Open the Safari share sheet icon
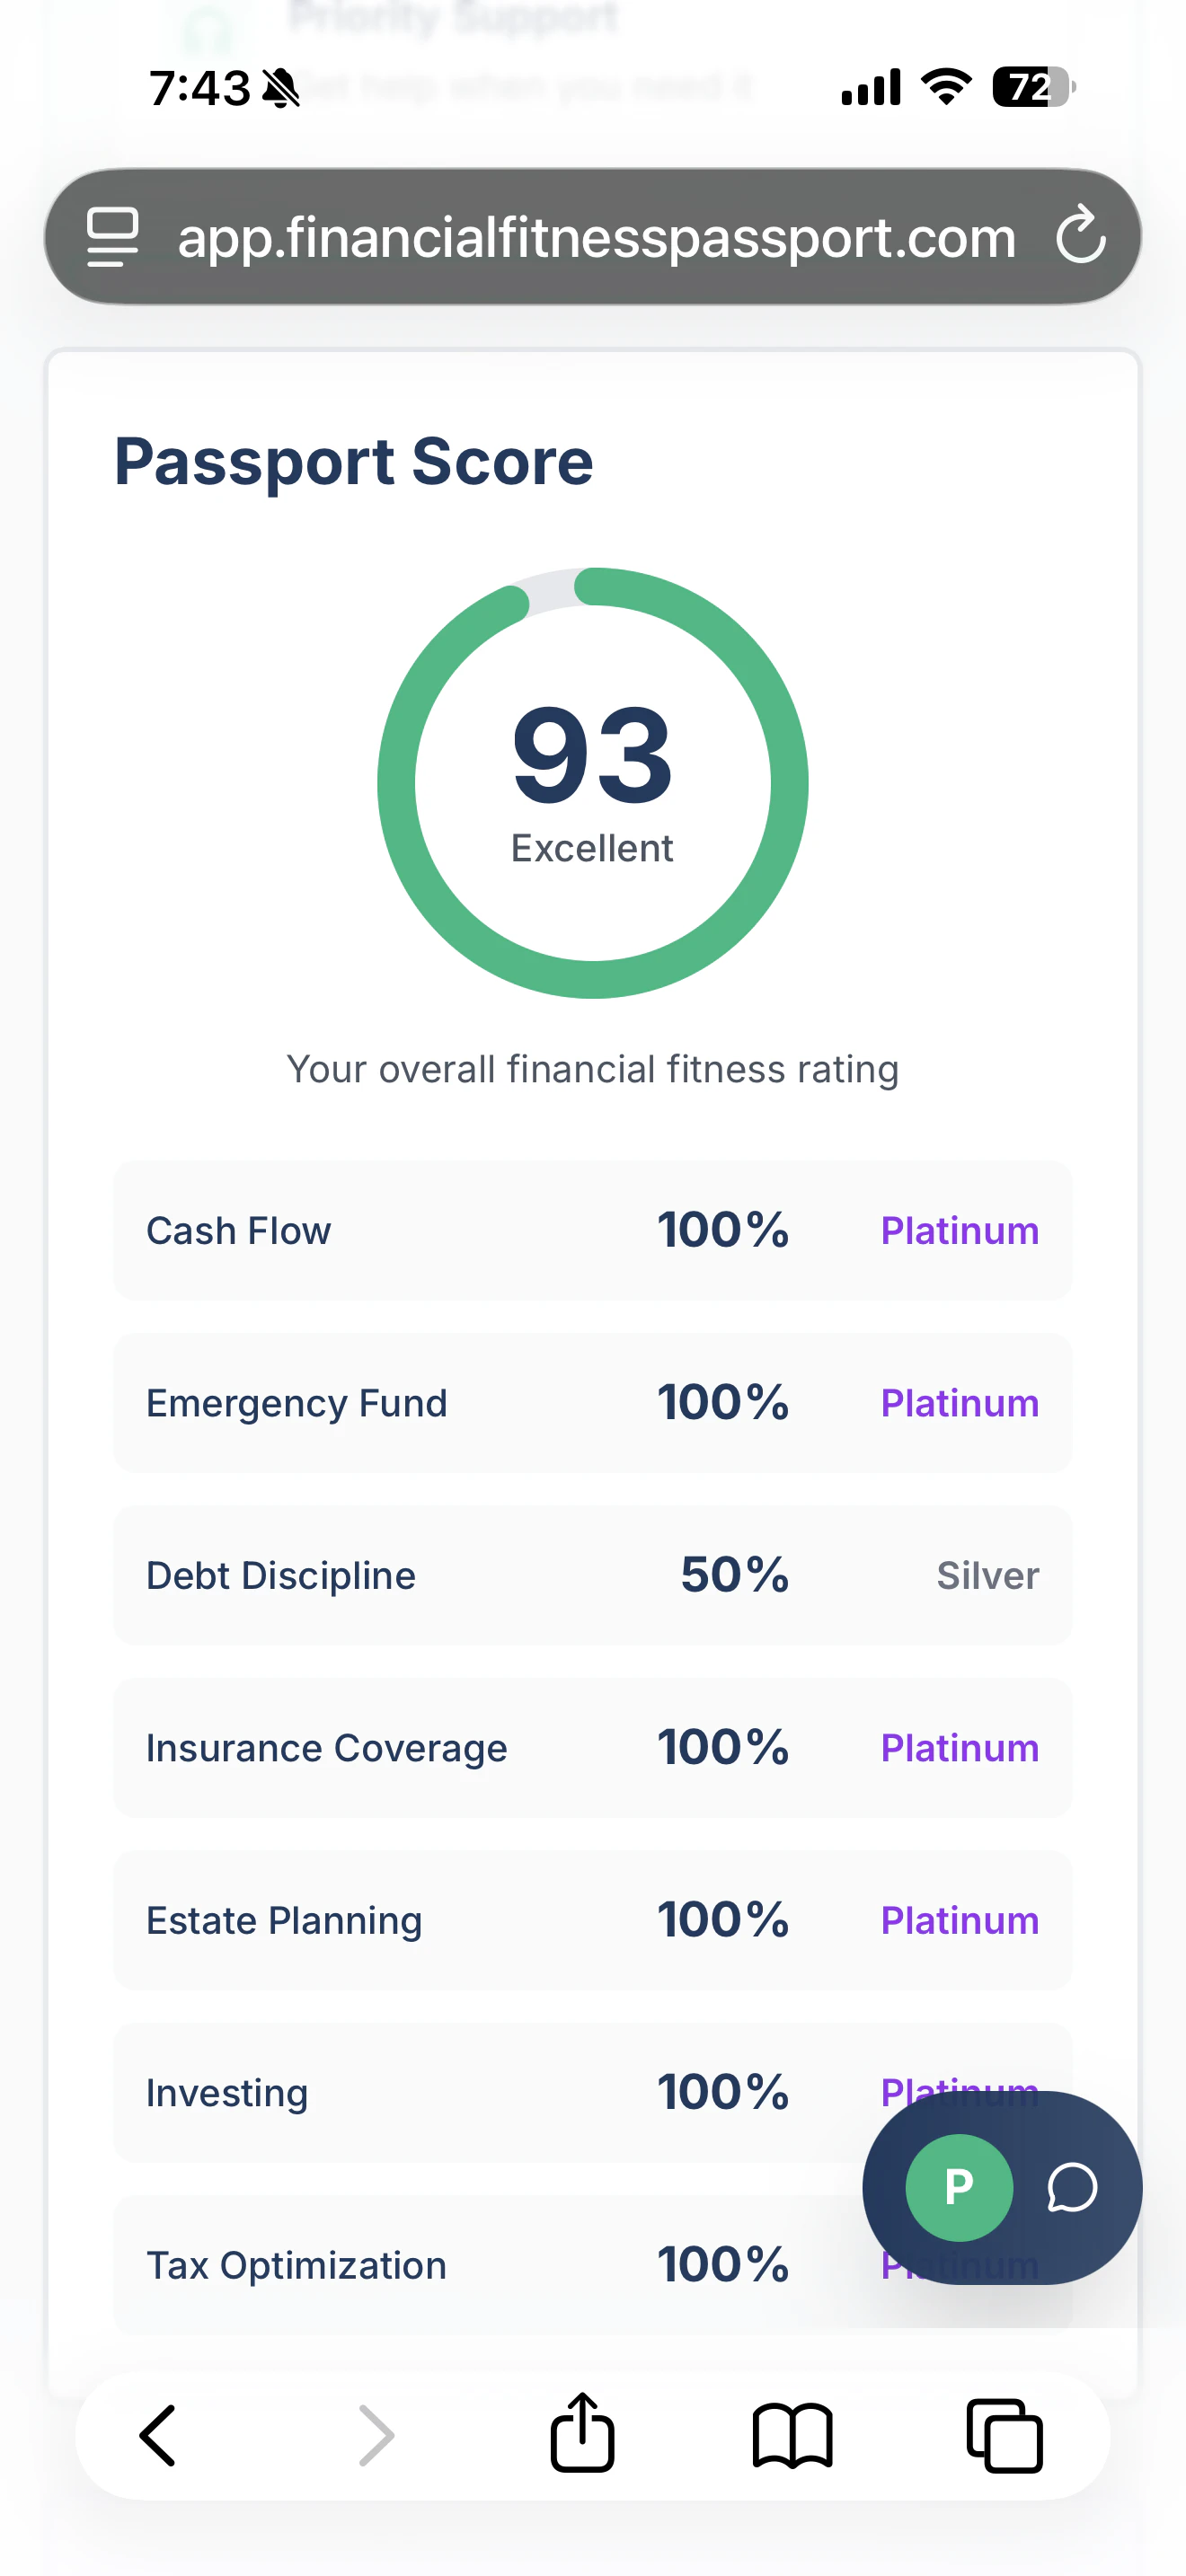1186x2576 pixels. 582,2434
